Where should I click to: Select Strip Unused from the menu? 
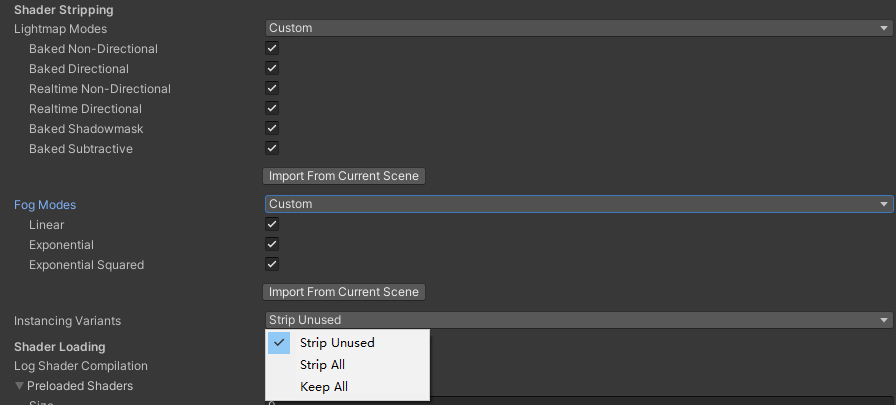(337, 343)
